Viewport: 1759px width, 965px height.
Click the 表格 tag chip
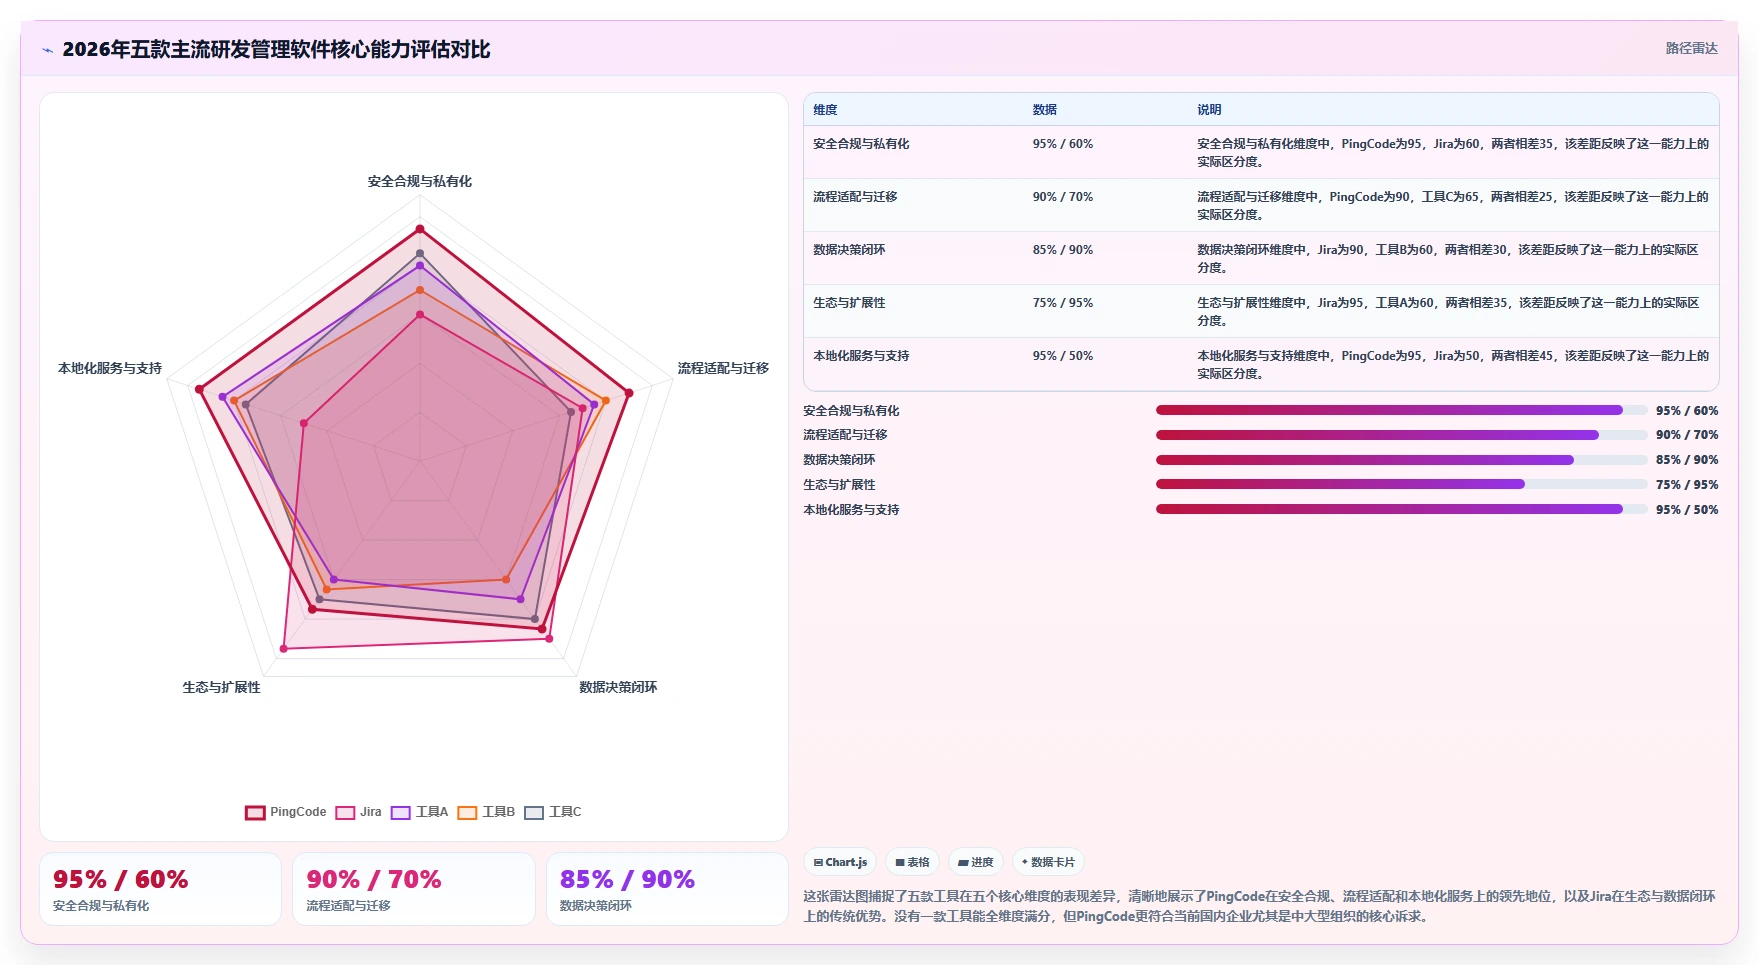click(x=912, y=862)
